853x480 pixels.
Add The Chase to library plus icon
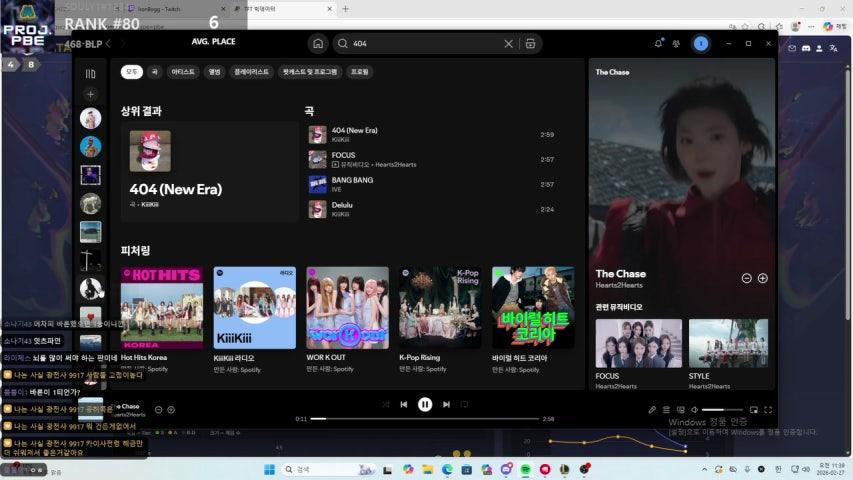[762, 278]
